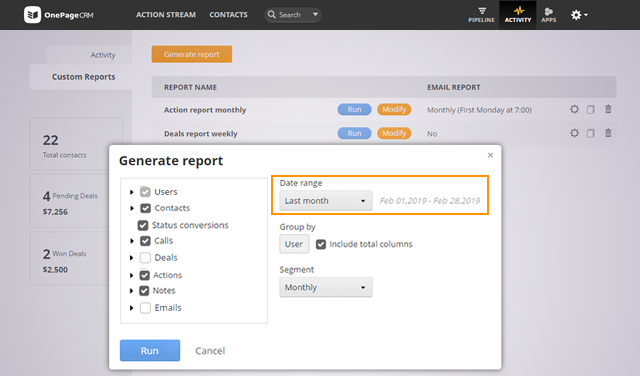Uncheck the Actions checkbox
This screenshot has height=376, width=640.
(x=144, y=275)
